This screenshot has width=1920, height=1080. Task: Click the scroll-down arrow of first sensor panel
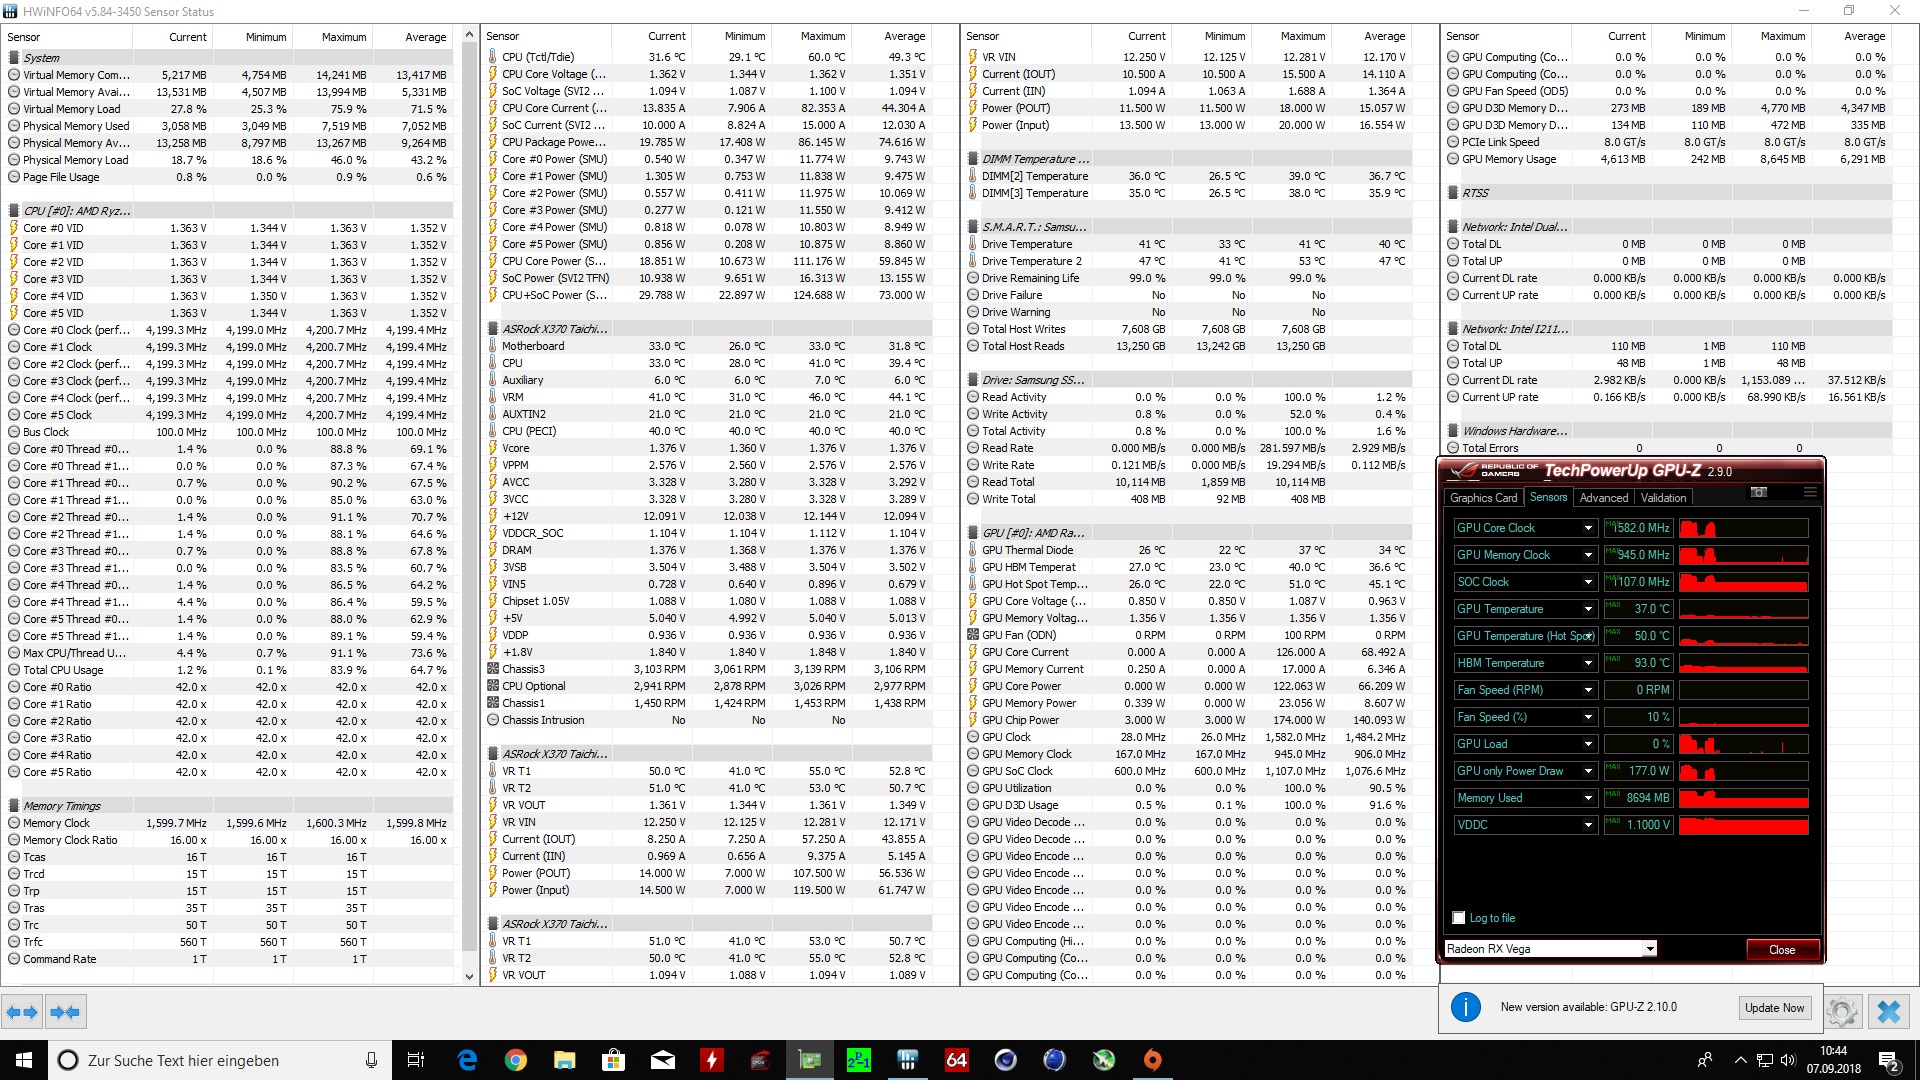[469, 976]
